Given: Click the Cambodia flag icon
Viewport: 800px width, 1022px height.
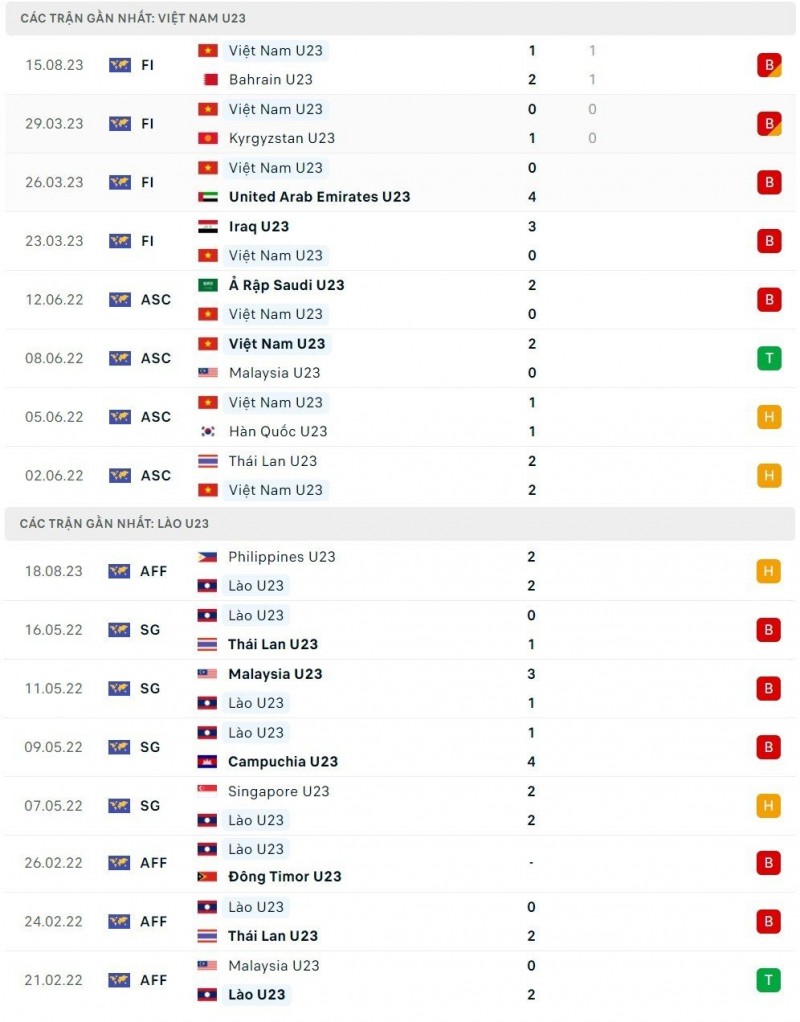Looking at the screenshot, I should (x=207, y=761).
